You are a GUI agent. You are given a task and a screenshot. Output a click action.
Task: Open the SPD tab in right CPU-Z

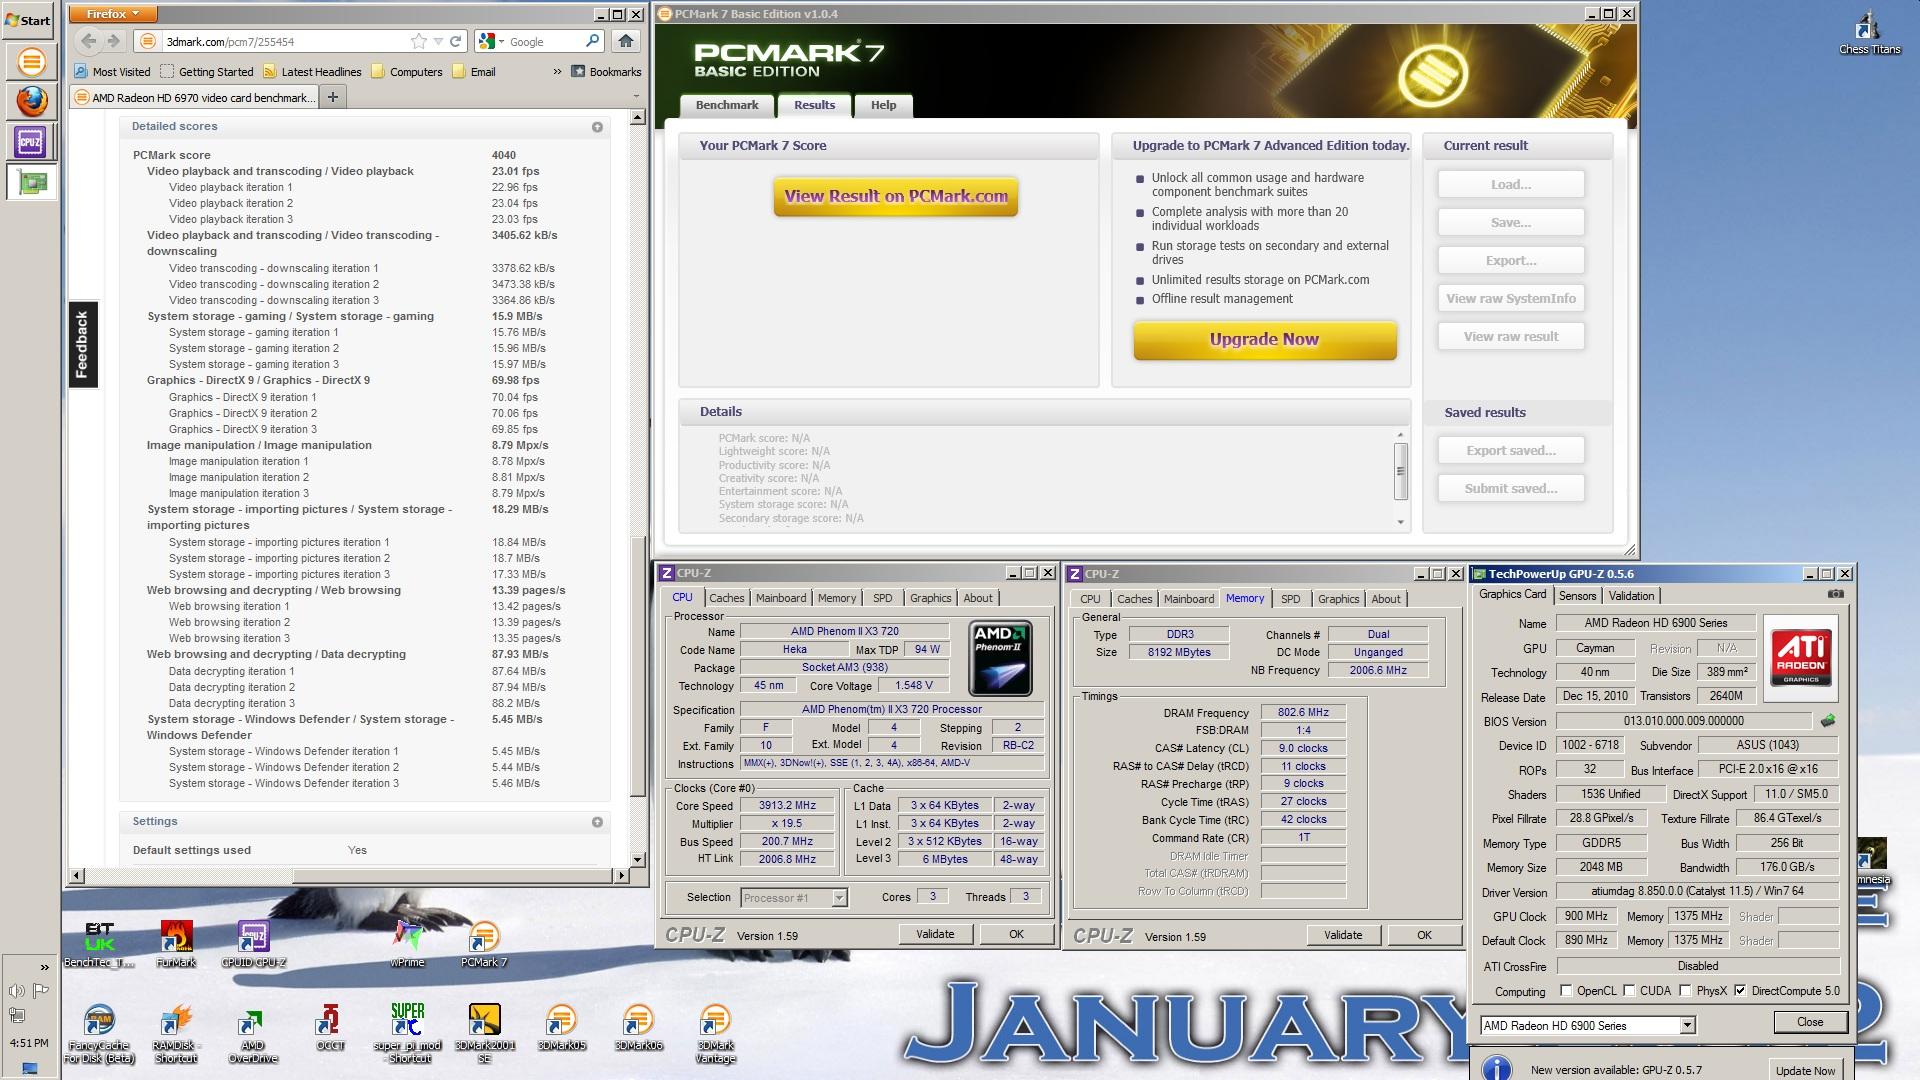[x=1291, y=599]
